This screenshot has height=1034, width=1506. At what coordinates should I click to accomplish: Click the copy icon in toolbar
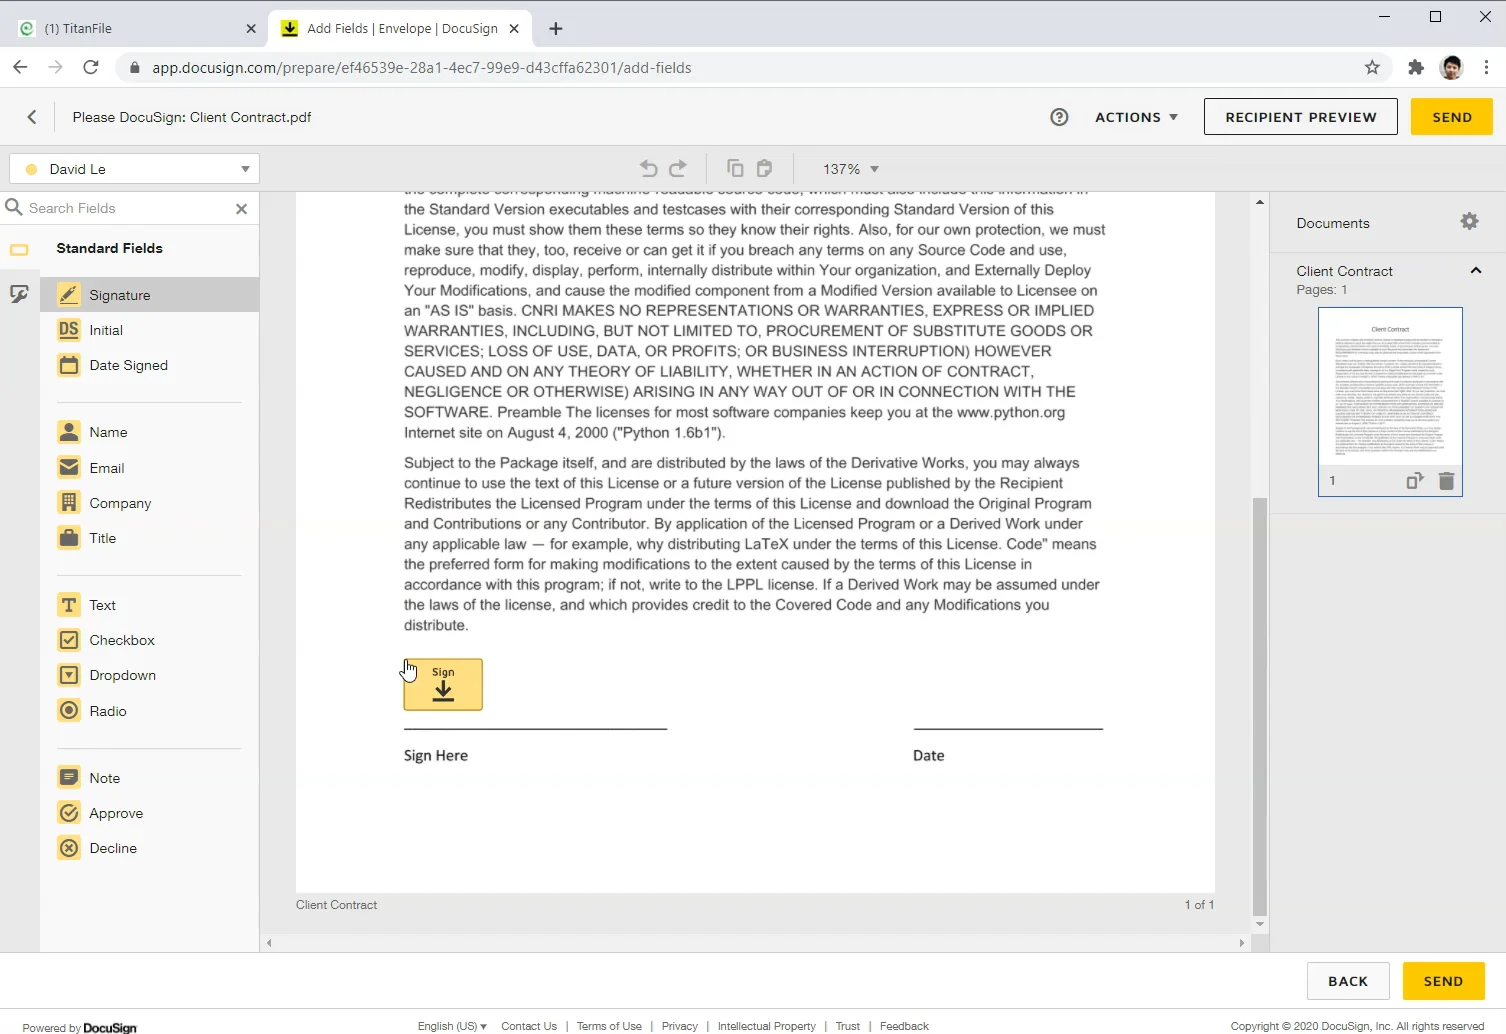(x=735, y=169)
